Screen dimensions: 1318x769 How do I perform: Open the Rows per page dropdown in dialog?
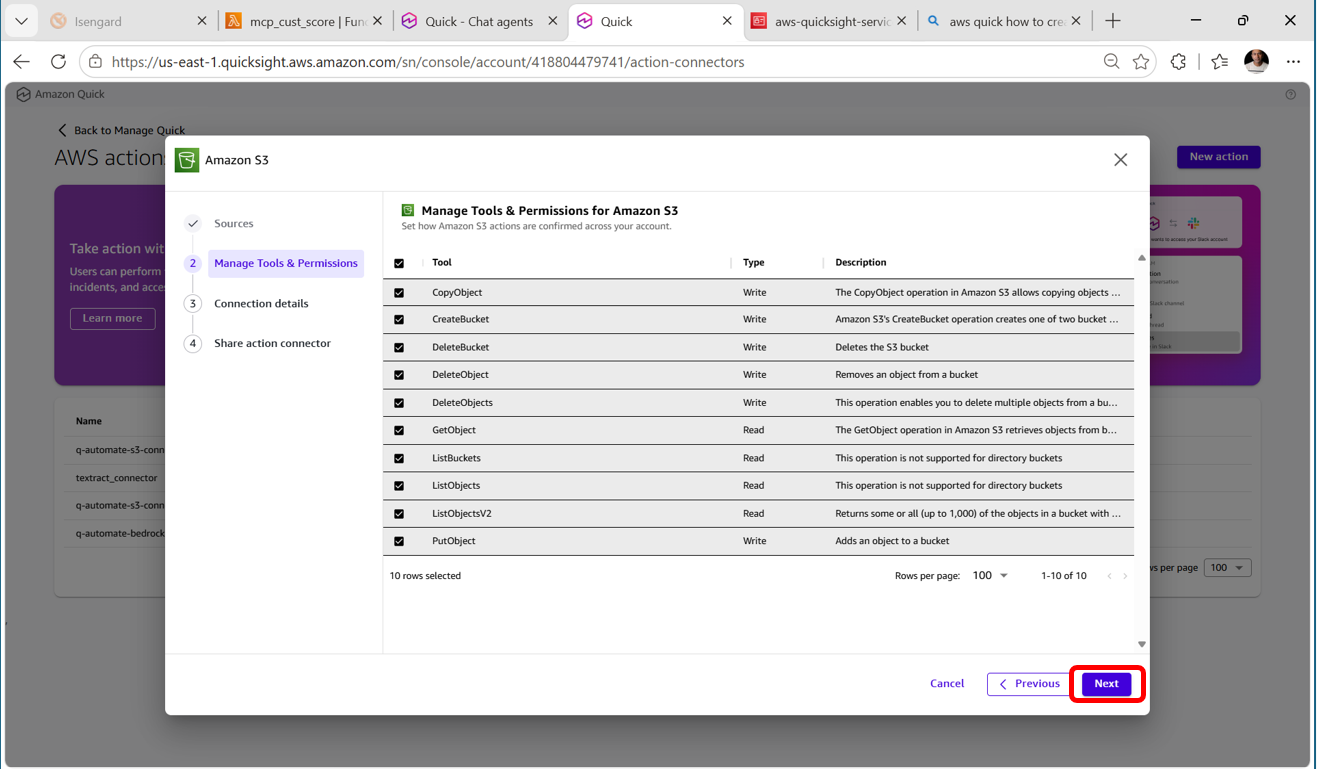(990, 576)
